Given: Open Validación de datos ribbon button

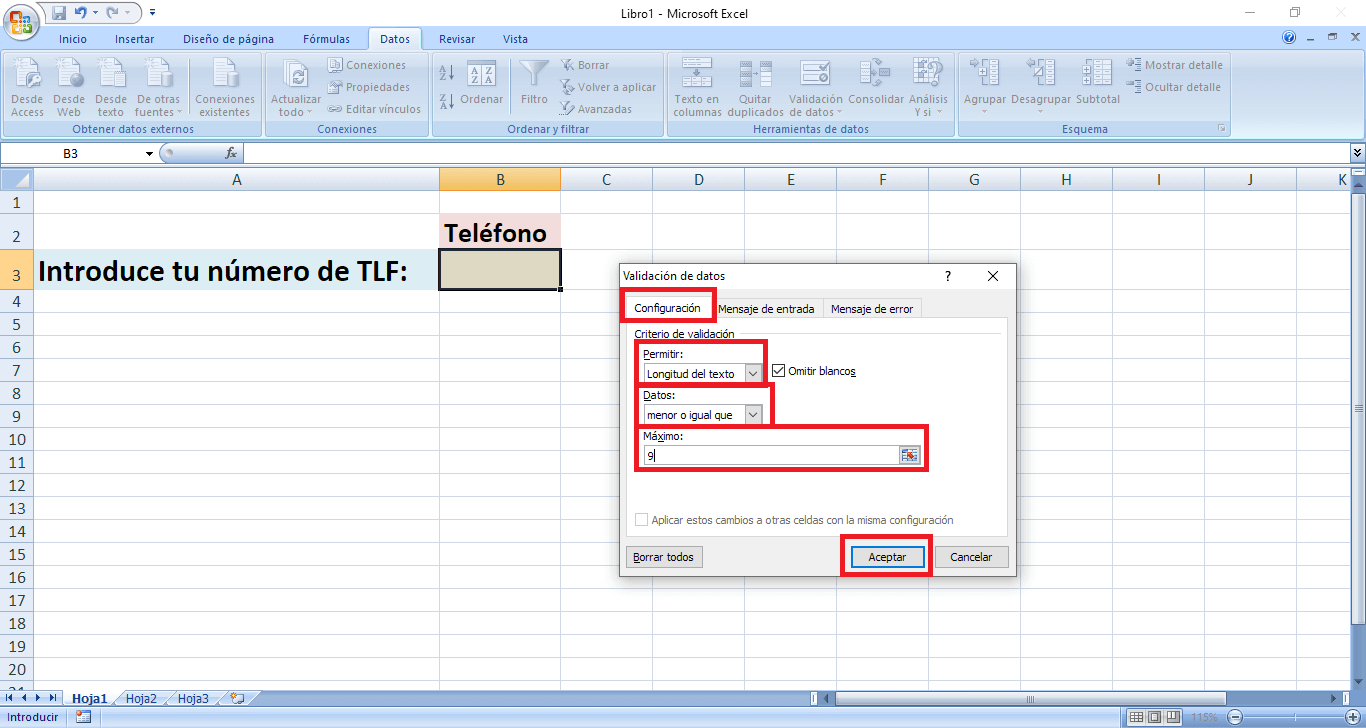Looking at the screenshot, I should (x=816, y=88).
